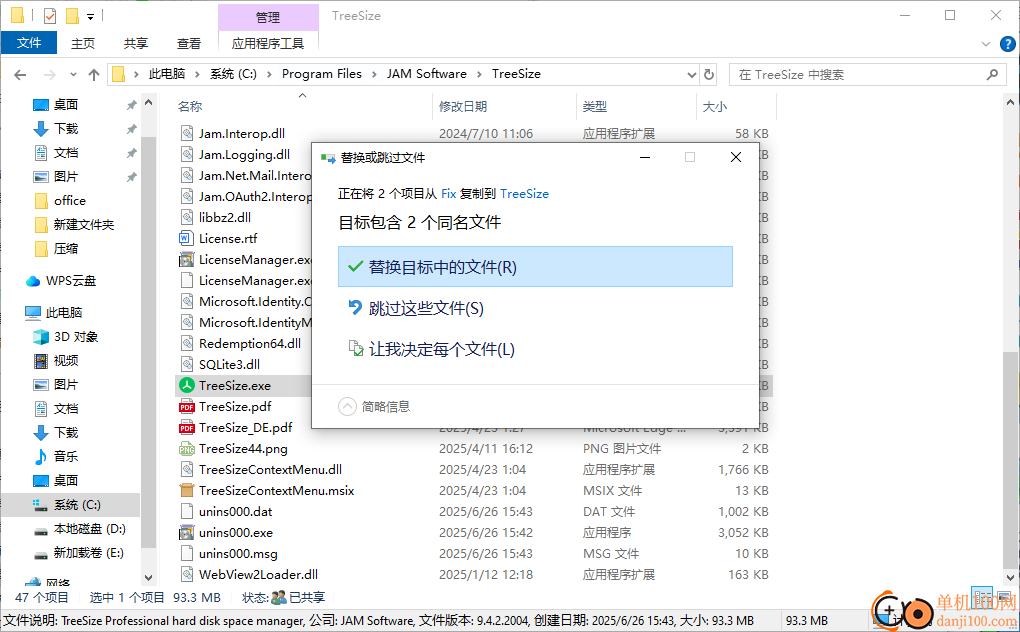Image resolution: width=1020 pixels, height=632 pixels.
Task: Click navigation pane scroll down arrow
Action: pos(148,577)
